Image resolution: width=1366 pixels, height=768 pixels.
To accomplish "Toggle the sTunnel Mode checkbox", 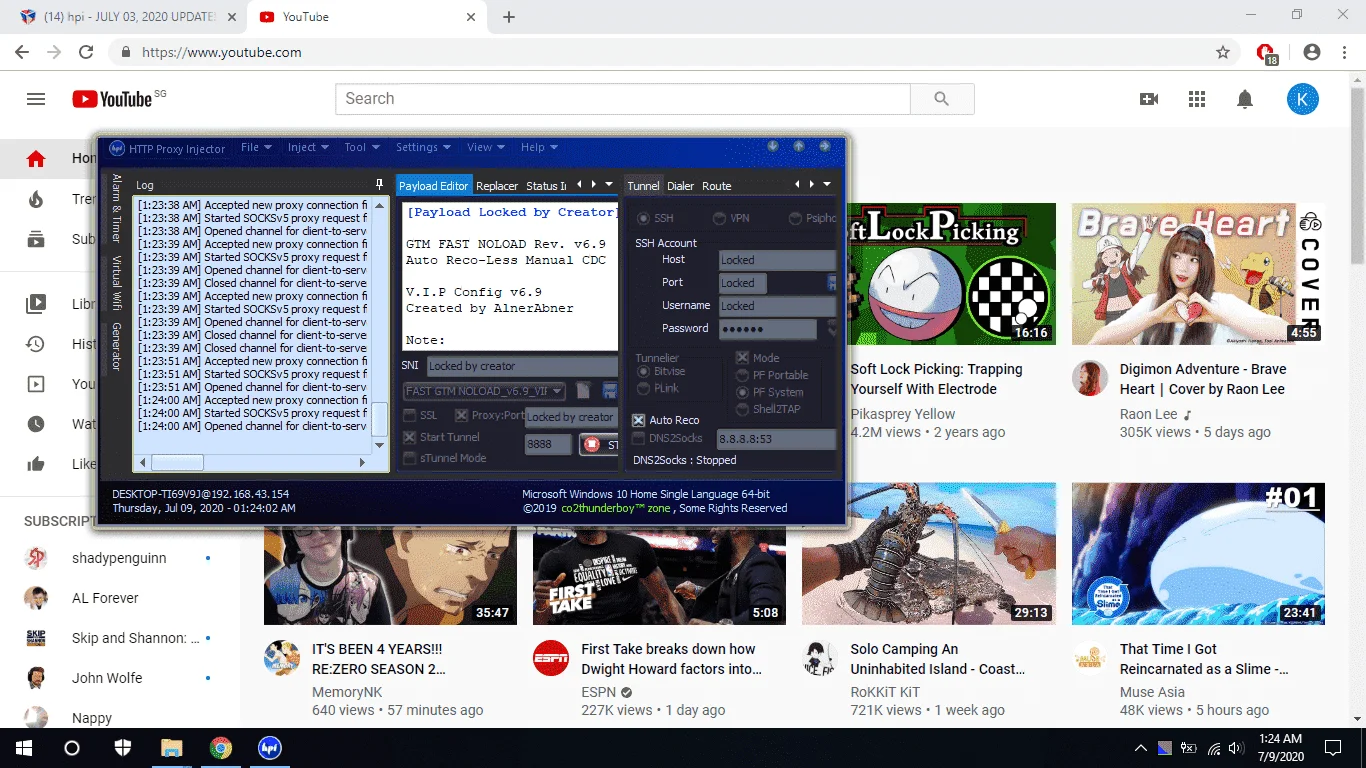I will pyautogui.click(x=410, y=458).
